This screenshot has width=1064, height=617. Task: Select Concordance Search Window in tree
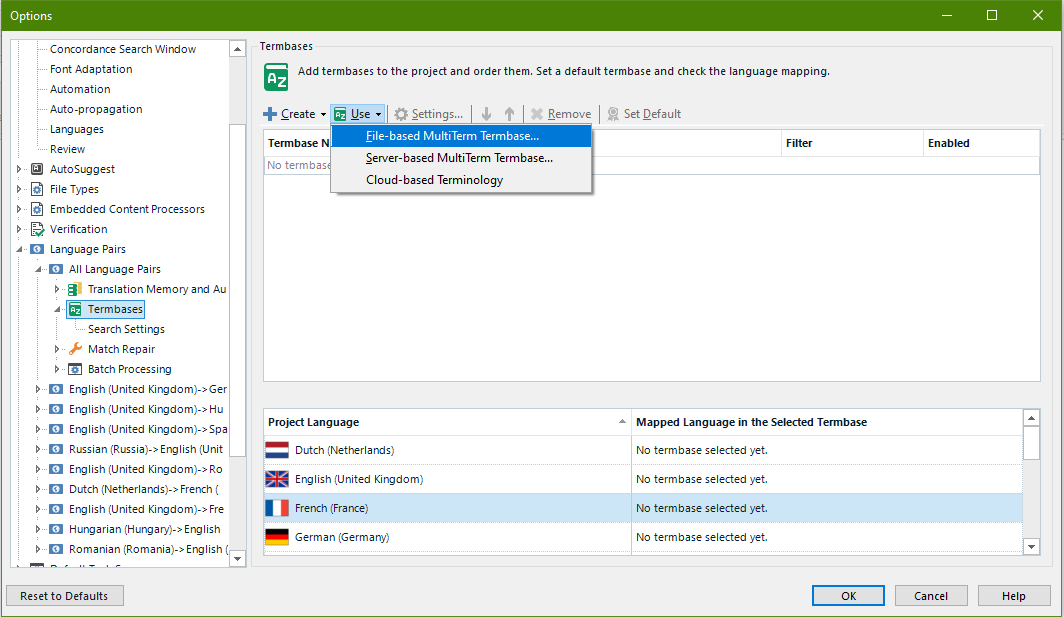point(123,49)
